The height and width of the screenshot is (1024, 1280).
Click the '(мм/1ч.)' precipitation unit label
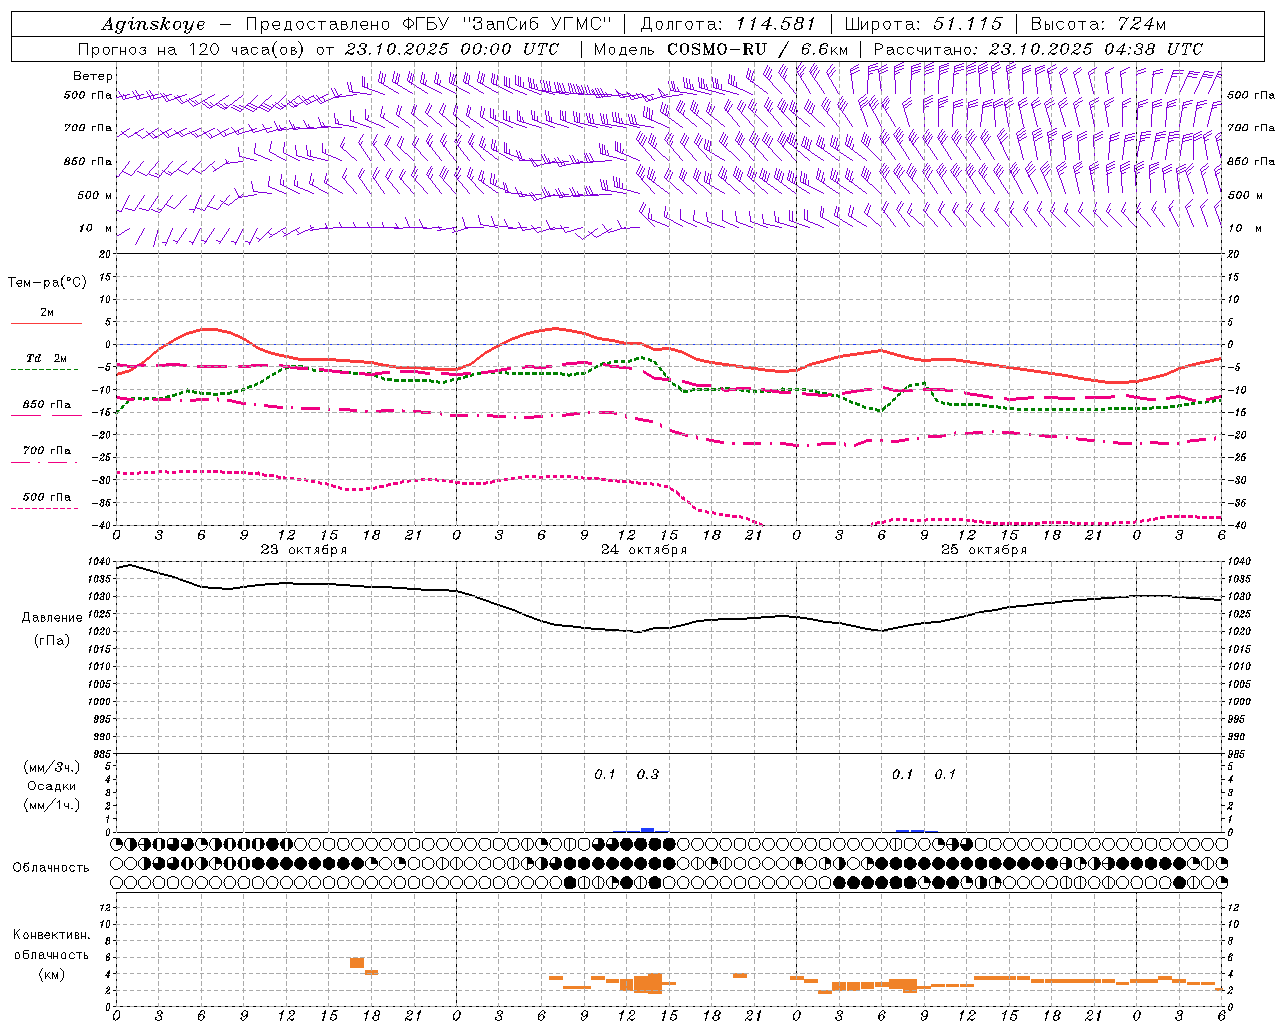click(52, 805)
